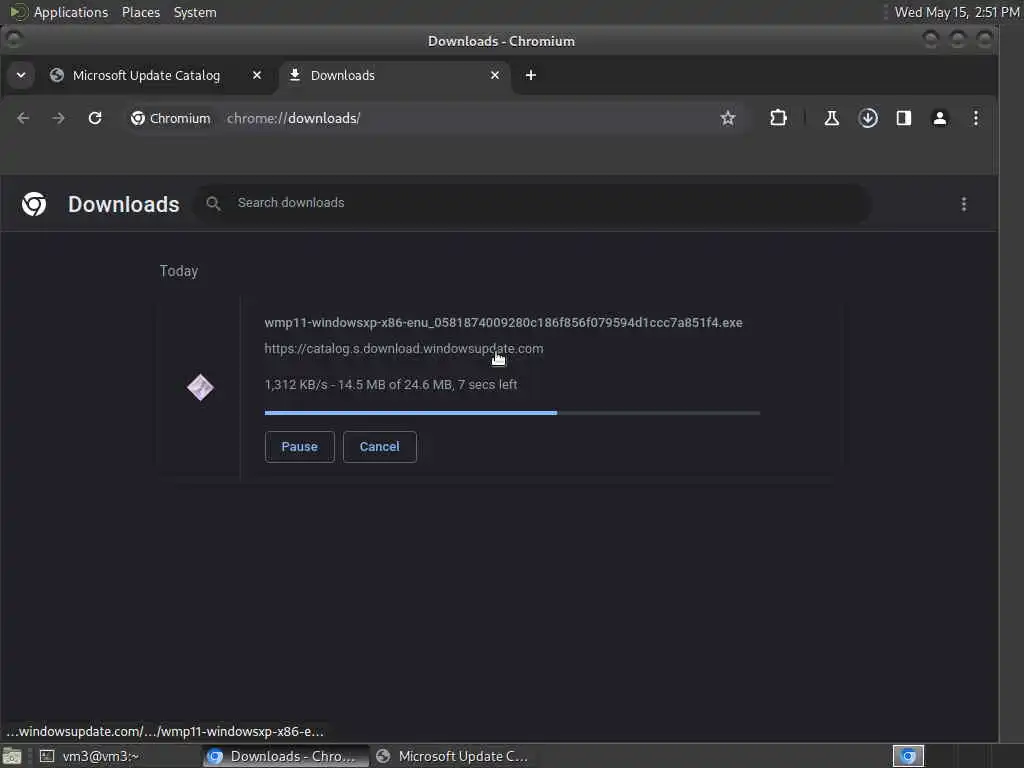Click the Today date heading

[x=179, y=271]
